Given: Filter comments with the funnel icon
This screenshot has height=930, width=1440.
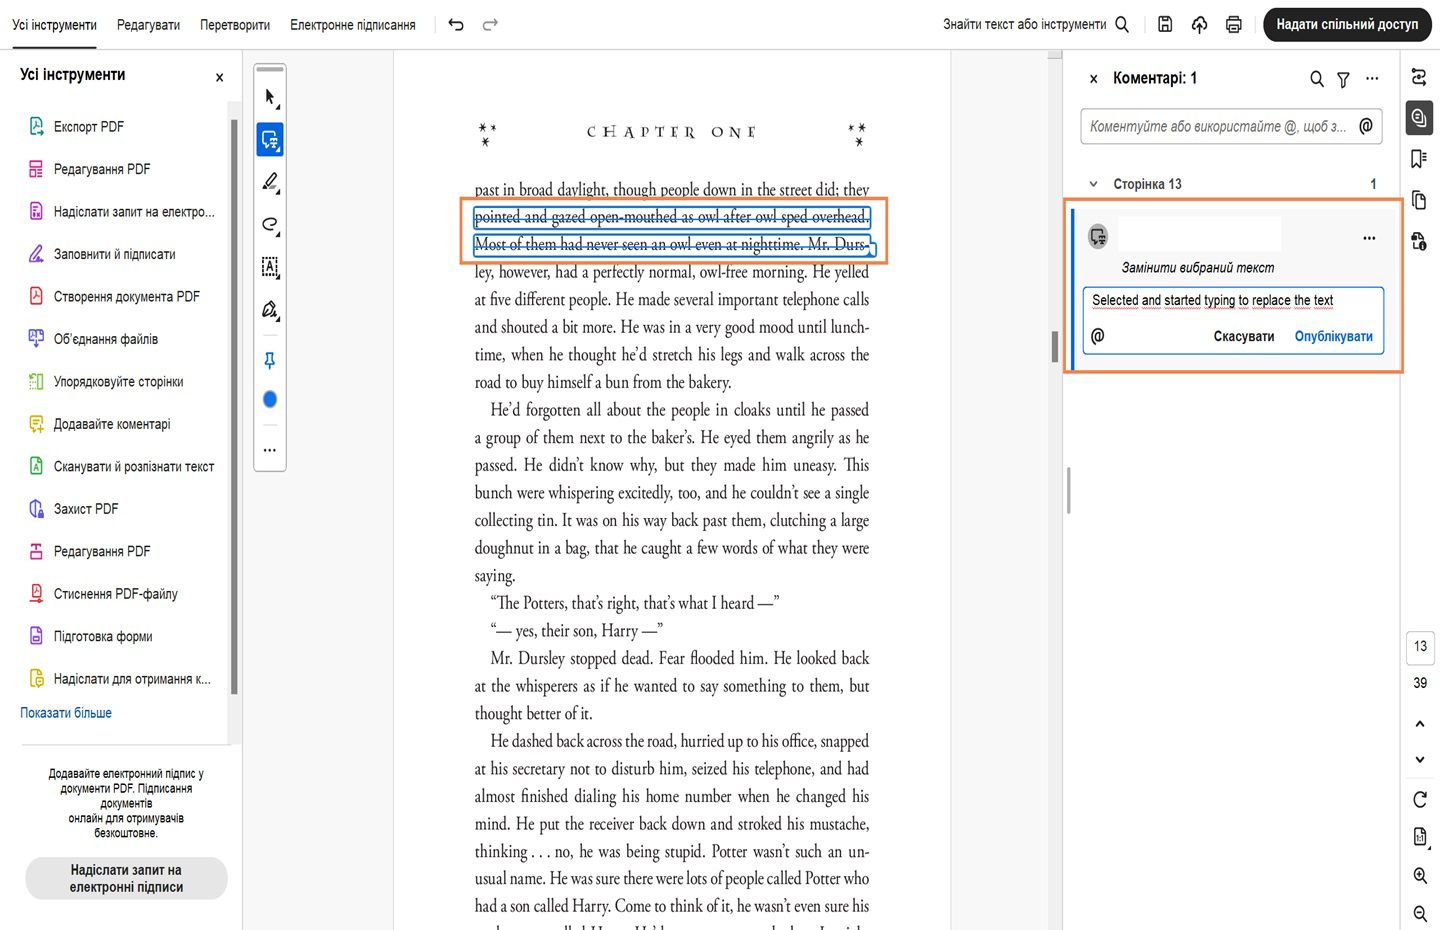Looking at the screenshot, I should (1343, 79).
